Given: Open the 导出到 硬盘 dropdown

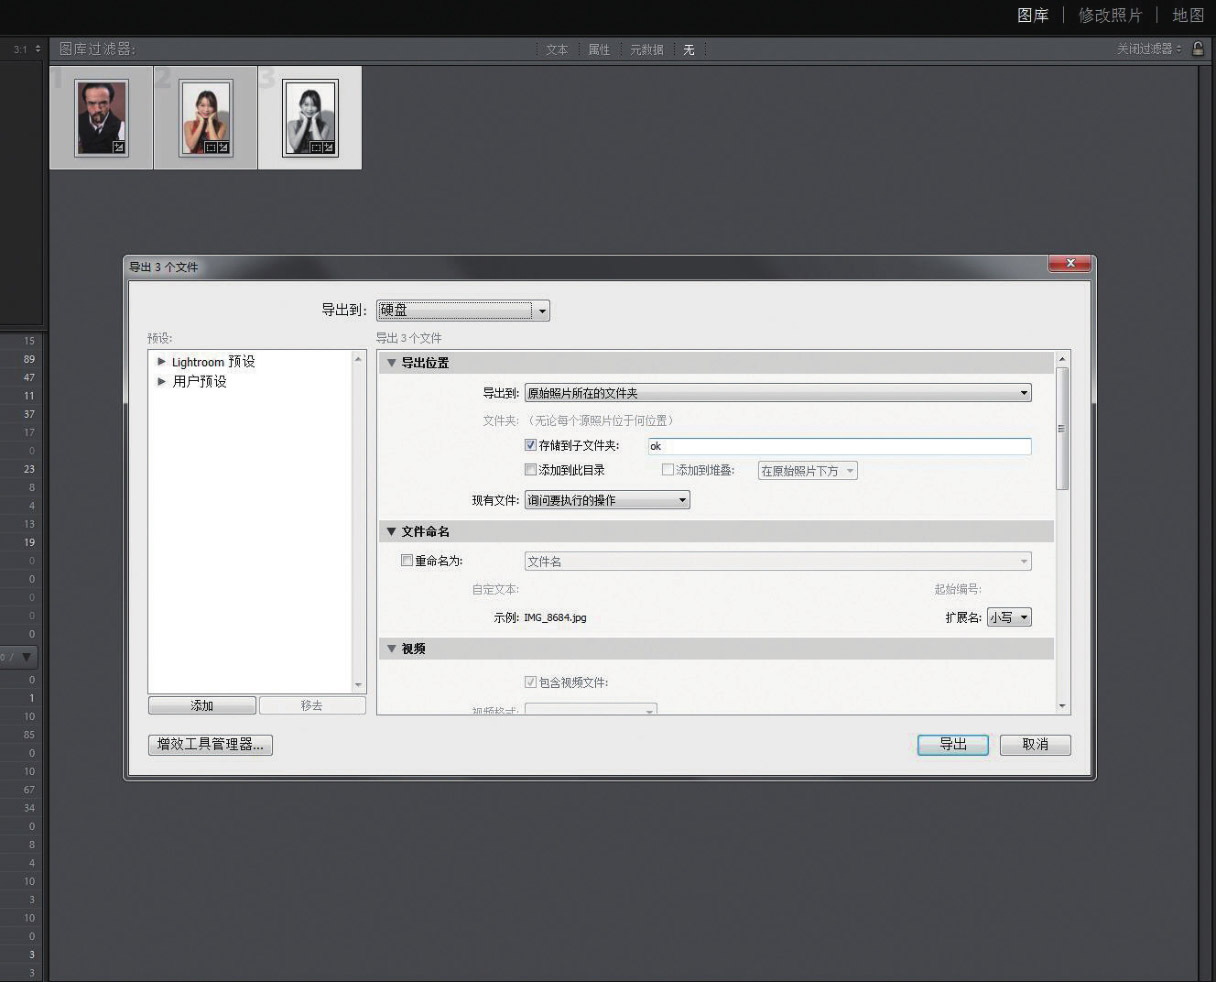Looking at the screenshot, I should click(463, 311).
